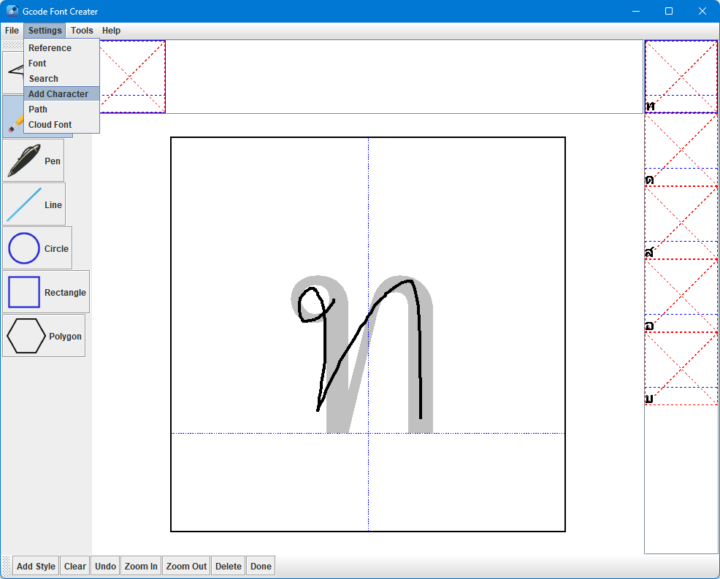This screenshot has width=720, height=579.
Task: Click the style preview box at top
Action: [132, 76]
